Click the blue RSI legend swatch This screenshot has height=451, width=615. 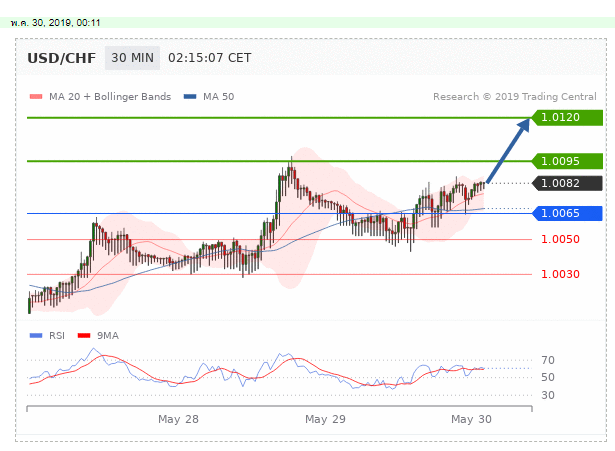36,336
